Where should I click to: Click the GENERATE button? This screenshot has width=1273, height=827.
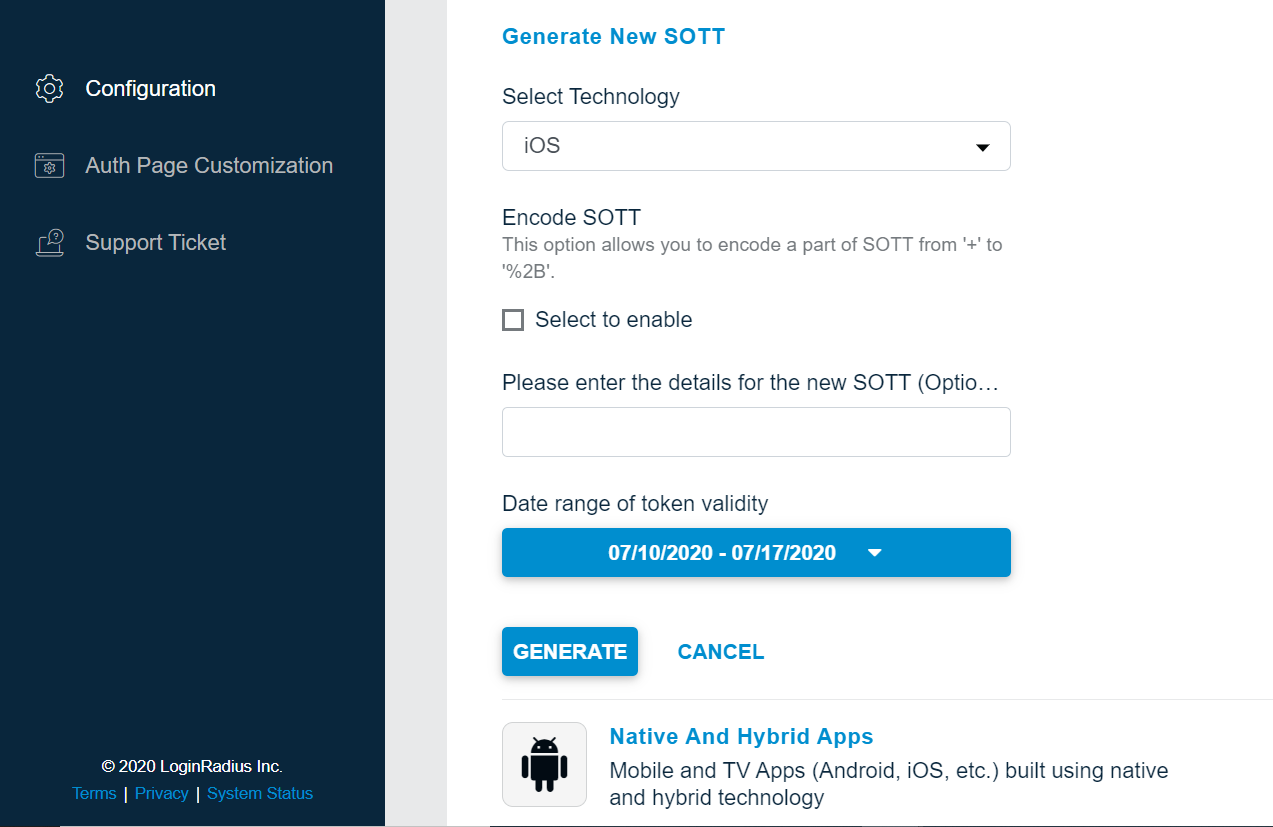click(569, 651)
